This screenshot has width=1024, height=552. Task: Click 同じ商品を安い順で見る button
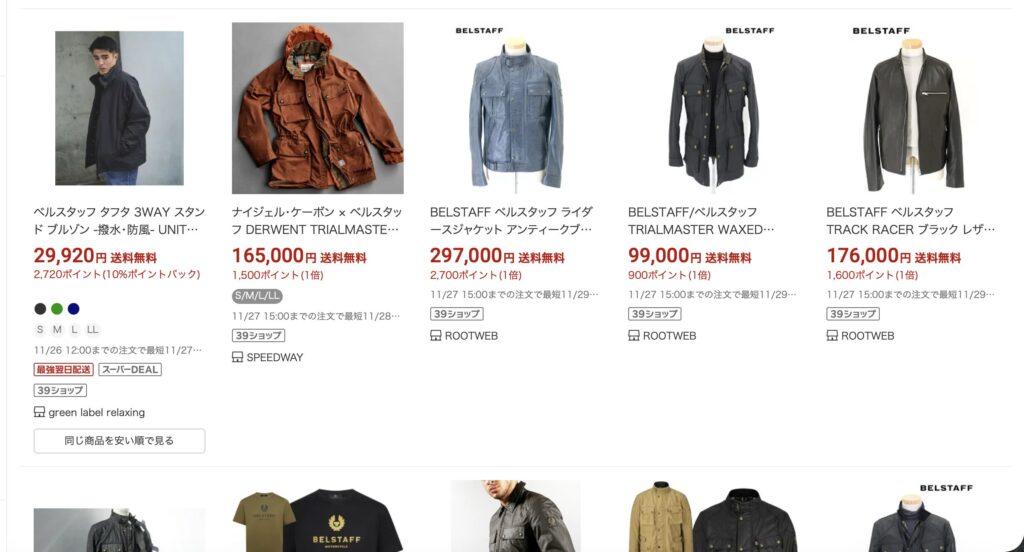tap(120, 441)
